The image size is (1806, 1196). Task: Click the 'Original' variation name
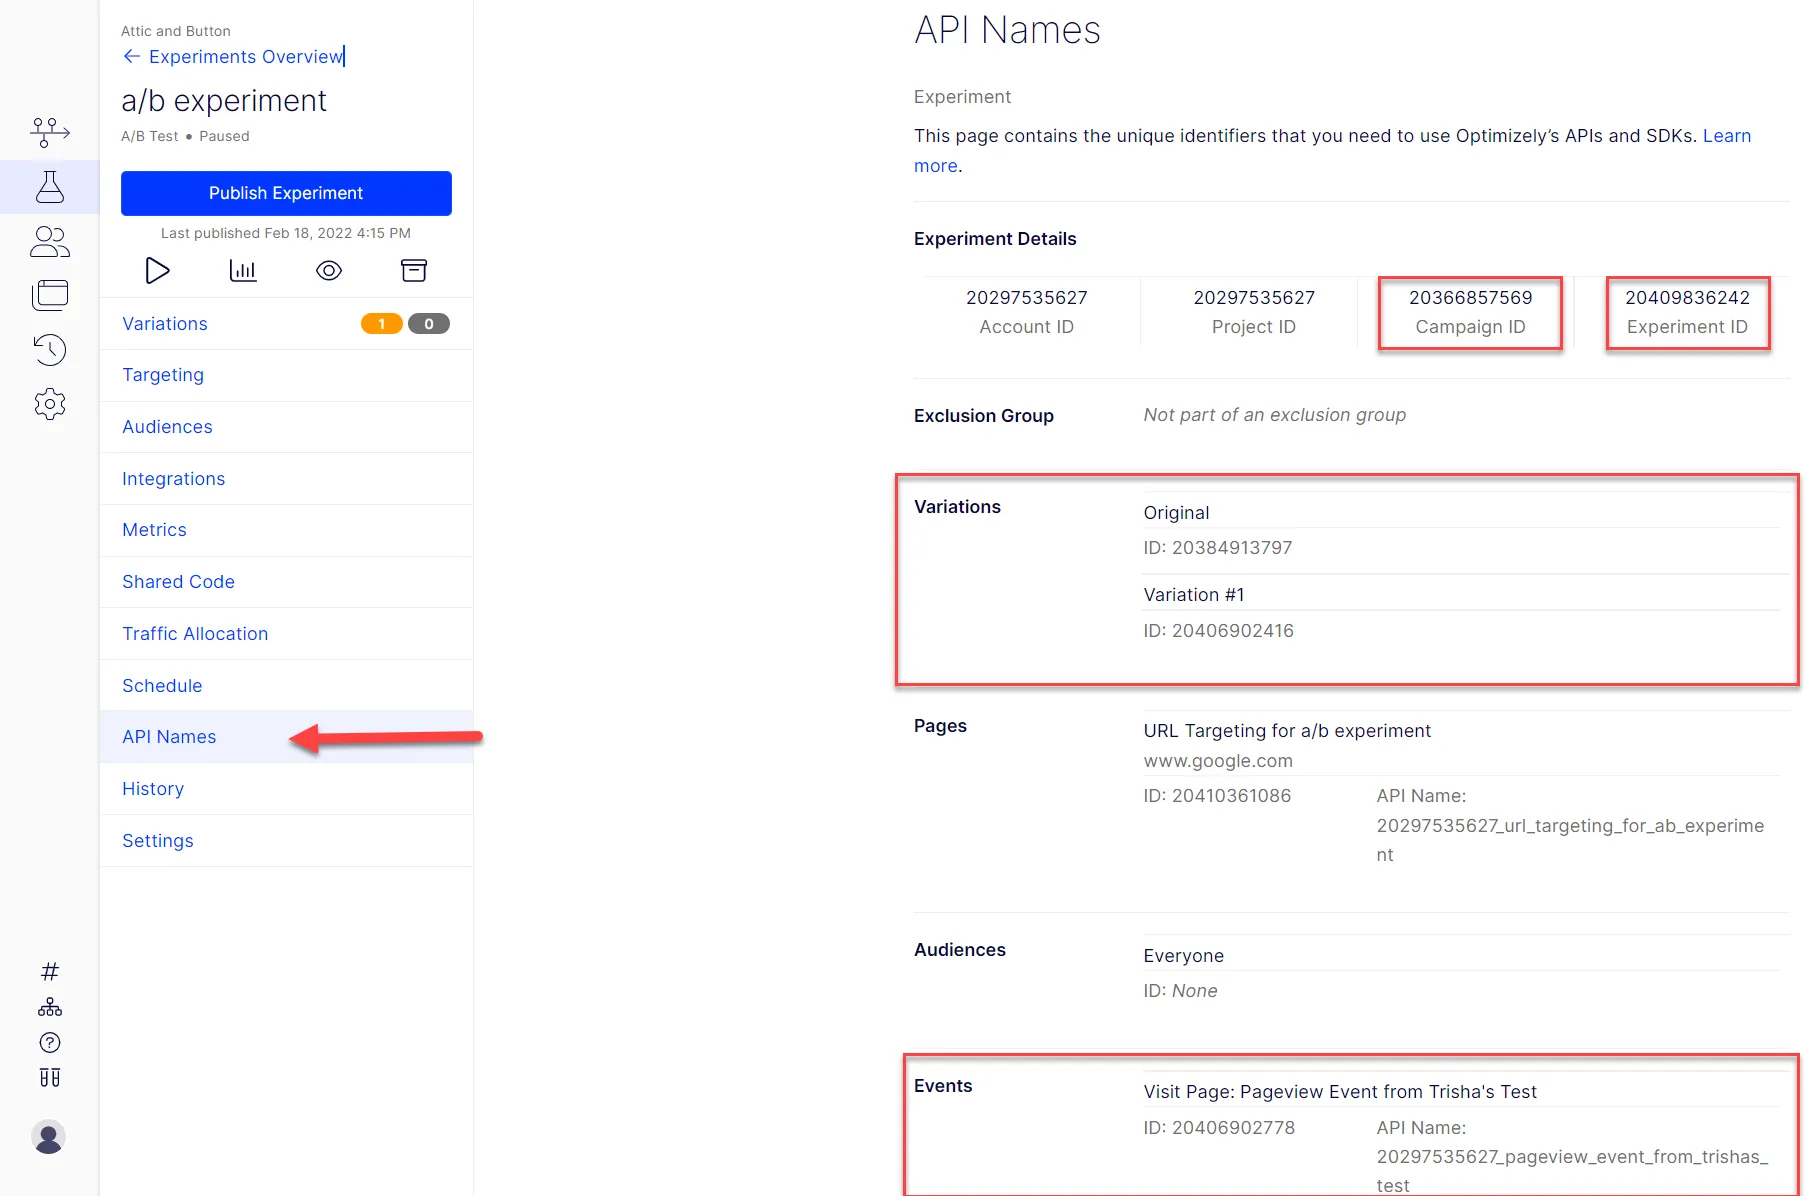[x=1176, y=513]
